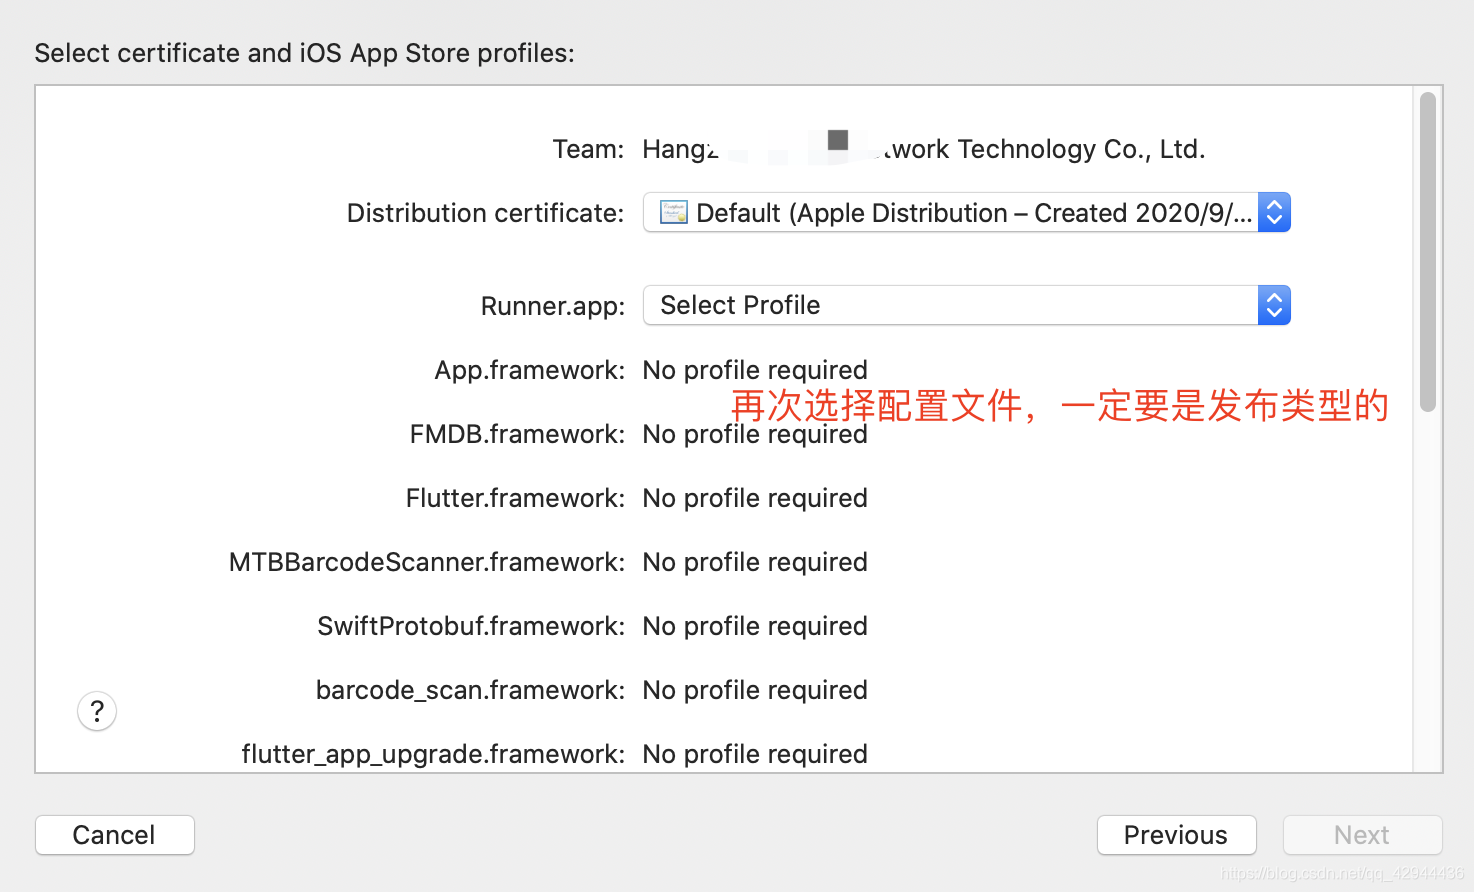
Task: Click the help question mark button
Action: [x=97, y=711]
